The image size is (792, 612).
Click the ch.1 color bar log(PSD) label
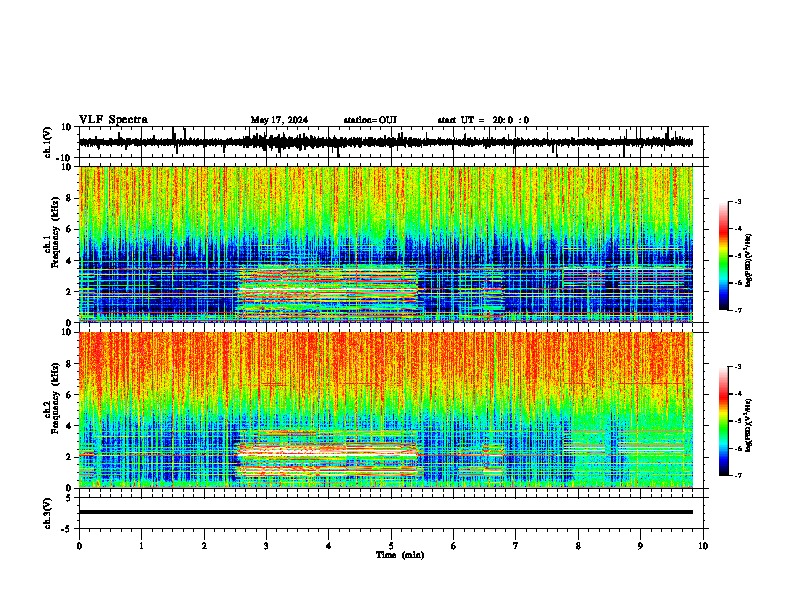coord(749,261)
